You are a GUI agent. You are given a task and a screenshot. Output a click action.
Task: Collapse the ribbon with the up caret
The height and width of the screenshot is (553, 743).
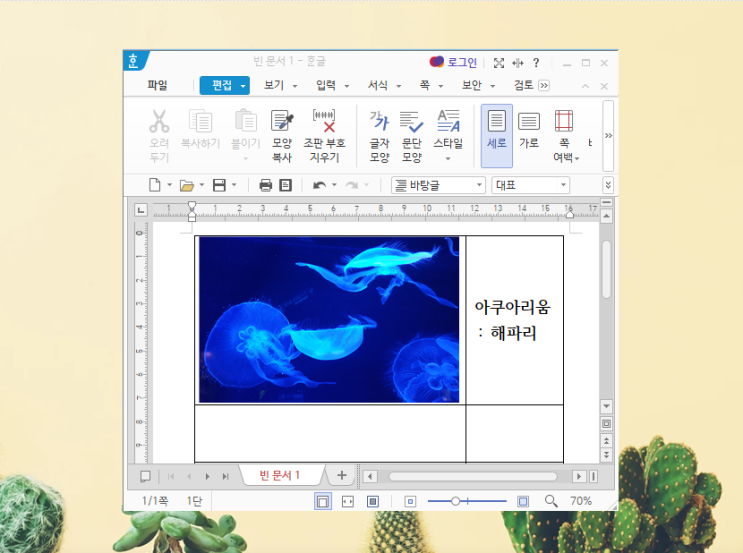[585, 86]
